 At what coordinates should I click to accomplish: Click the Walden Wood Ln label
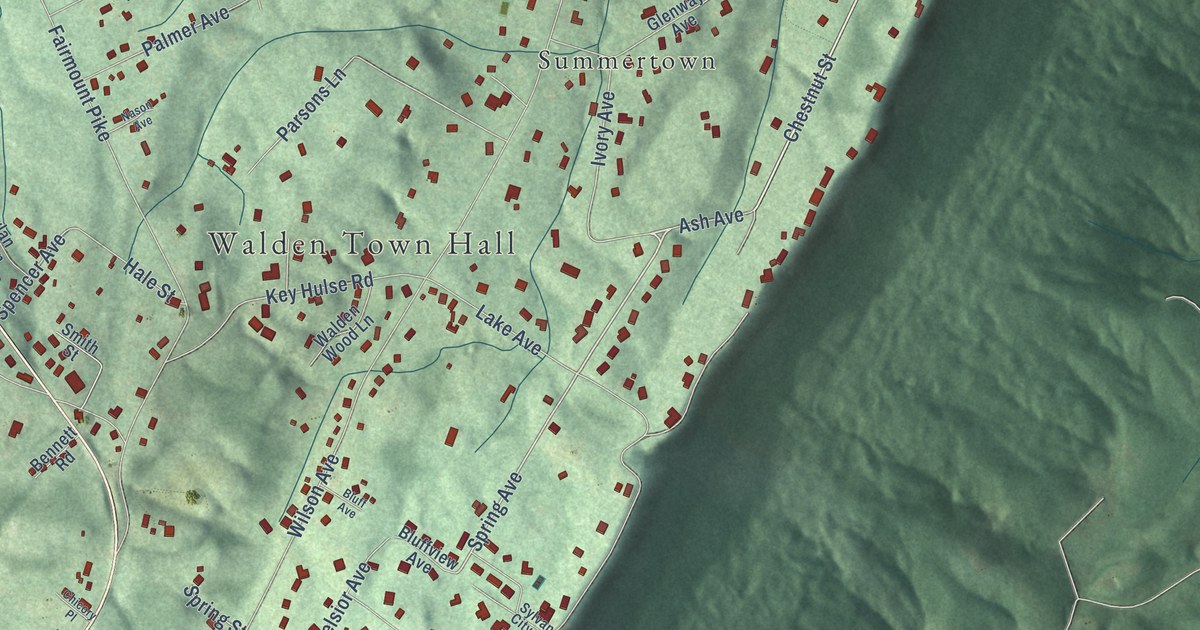[x=343, y=333]
